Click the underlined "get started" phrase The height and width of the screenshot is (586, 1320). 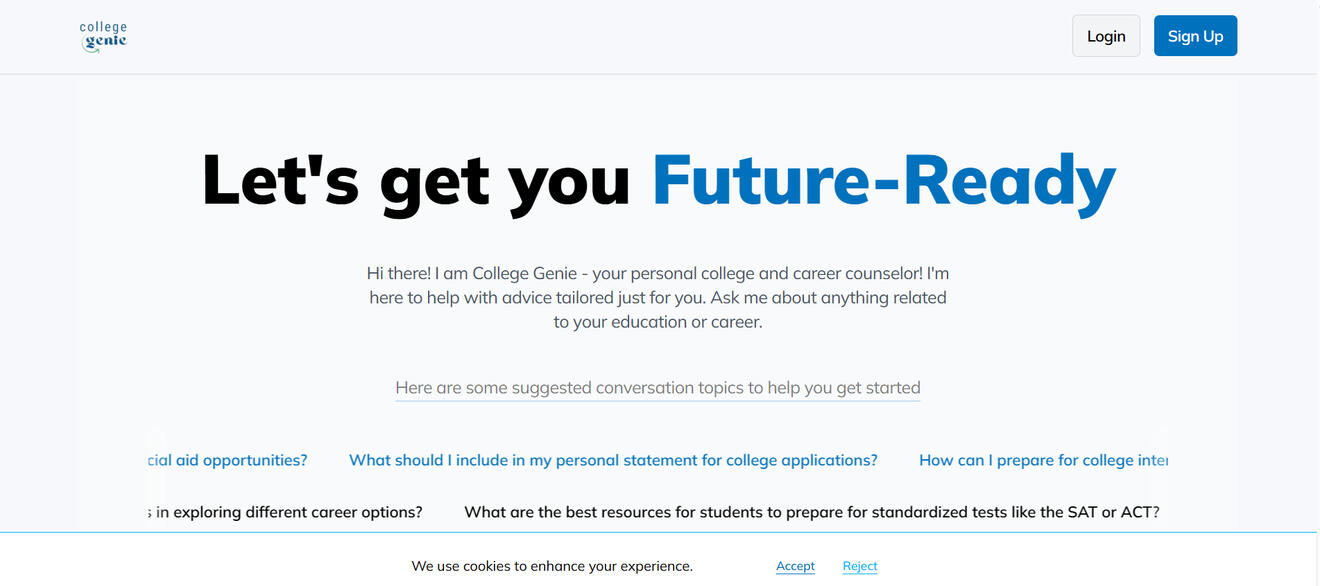point(878,388)
